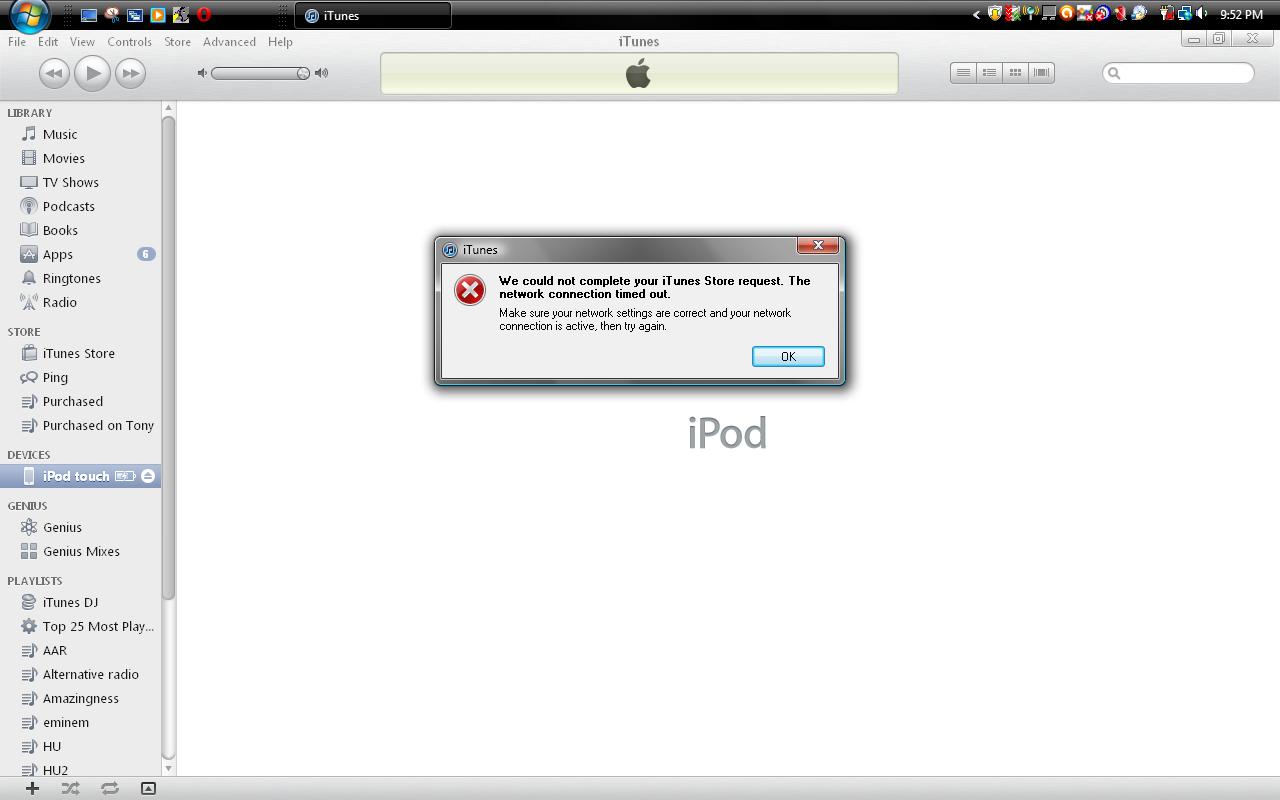
Task: Click the iTunes taskbar button
Action: pyautogui.click(x=374, y=15)
